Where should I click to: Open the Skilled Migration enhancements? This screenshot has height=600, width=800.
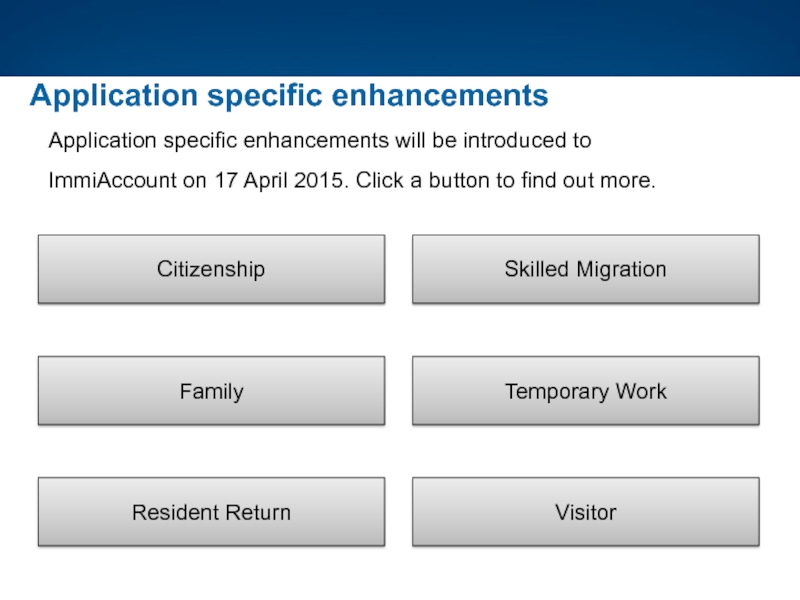(x=585, y=269)
